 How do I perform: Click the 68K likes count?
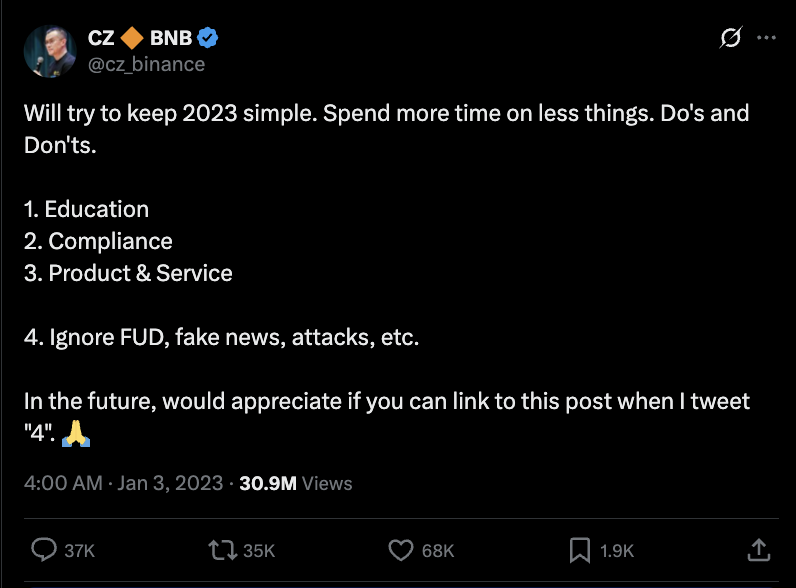pos(438,551)
